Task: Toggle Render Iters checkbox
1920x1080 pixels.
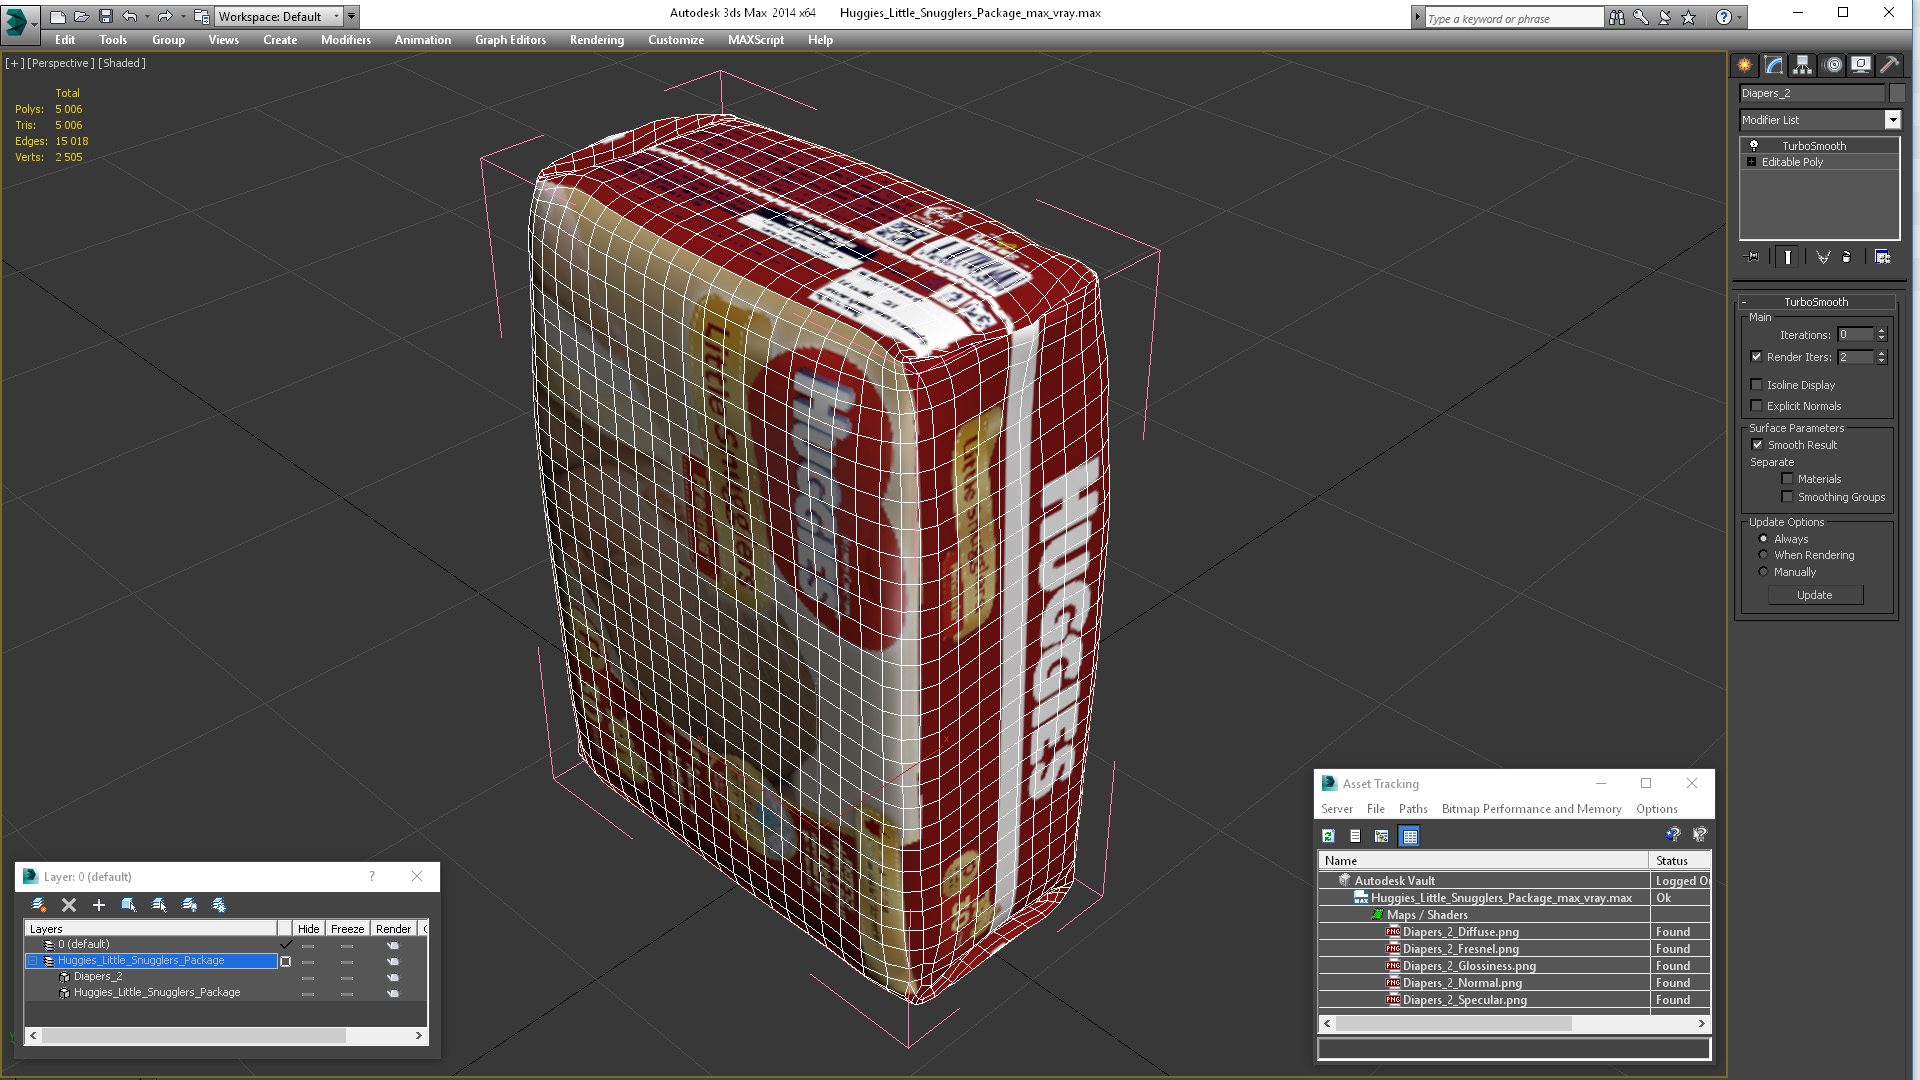Action: tap(1756, 357)
